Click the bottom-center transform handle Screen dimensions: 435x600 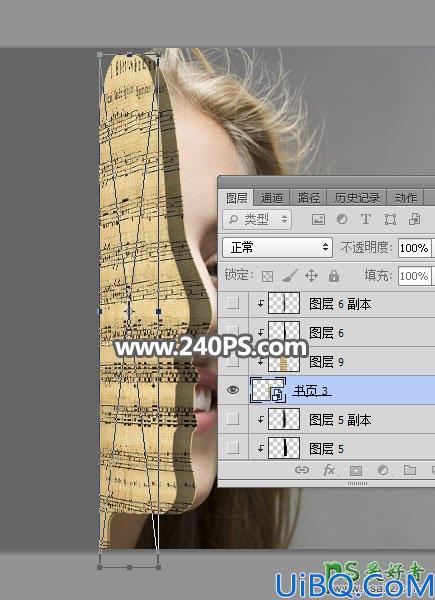coord(129,567)
